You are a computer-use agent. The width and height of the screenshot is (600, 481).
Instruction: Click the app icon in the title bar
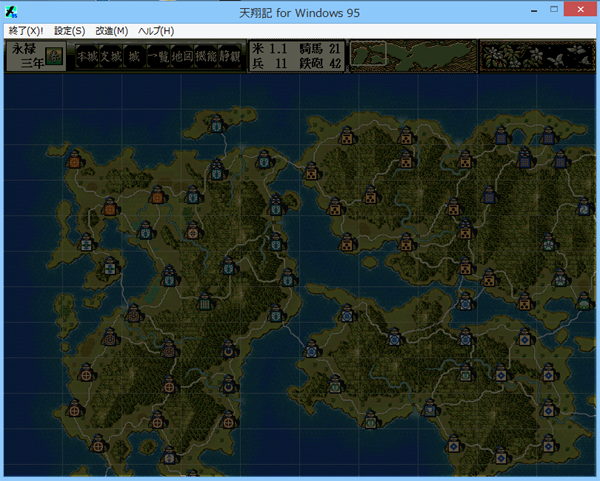(12, 11)
